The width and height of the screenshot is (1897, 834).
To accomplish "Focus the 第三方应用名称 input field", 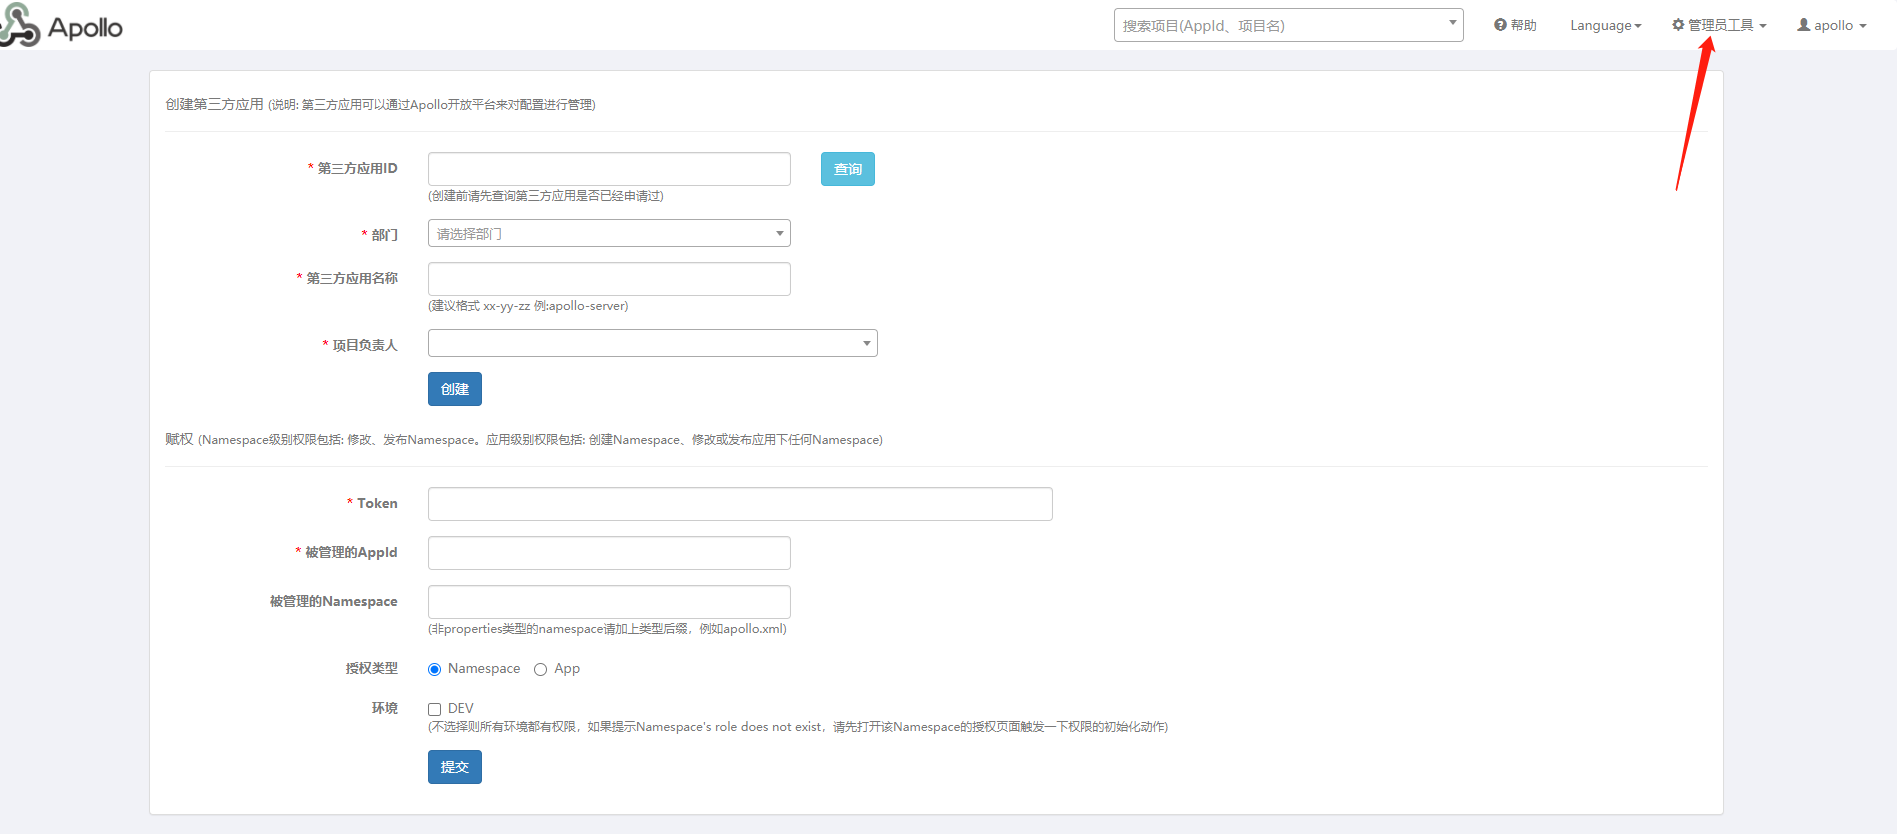I will coord(609,279).
